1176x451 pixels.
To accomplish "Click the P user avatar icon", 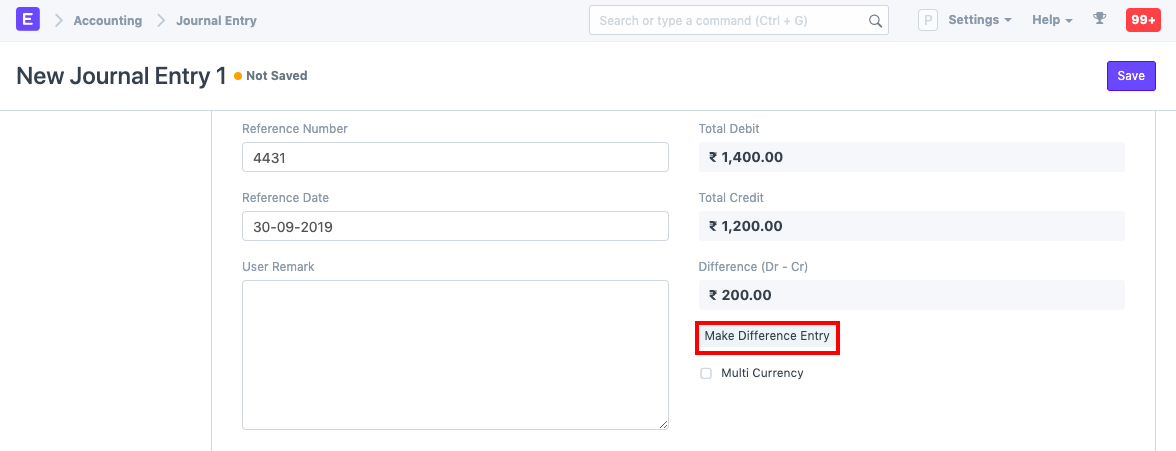I will coord(928,21).
